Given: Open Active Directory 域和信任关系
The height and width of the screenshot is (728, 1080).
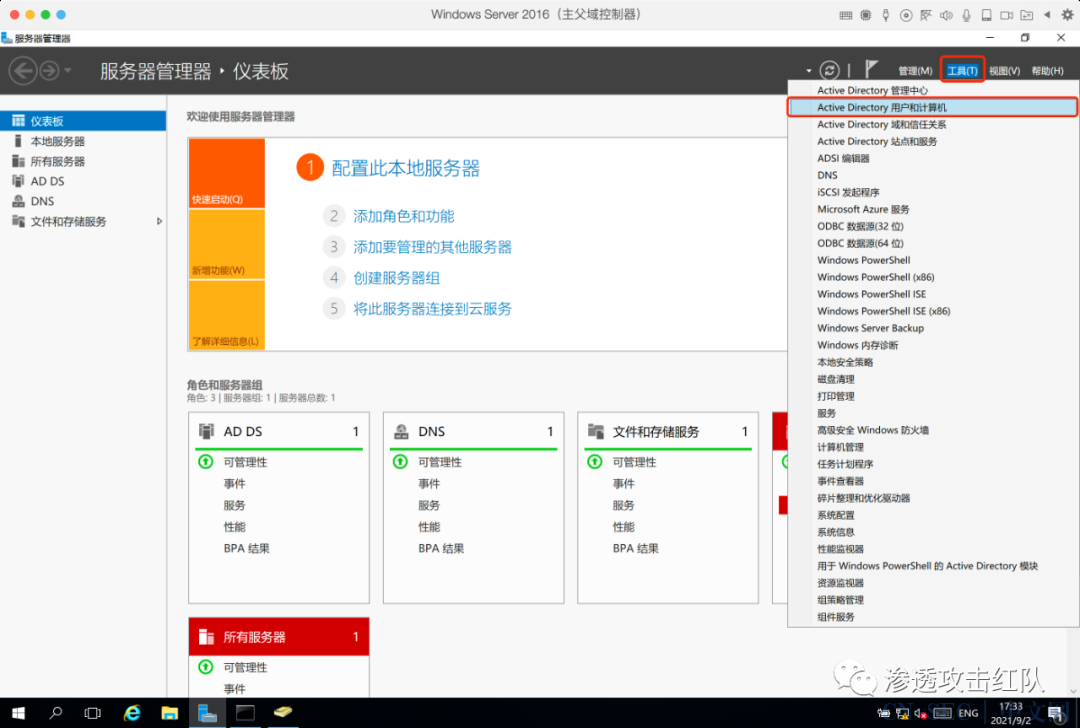Looking at the screenshot, I should coord(933,125).
